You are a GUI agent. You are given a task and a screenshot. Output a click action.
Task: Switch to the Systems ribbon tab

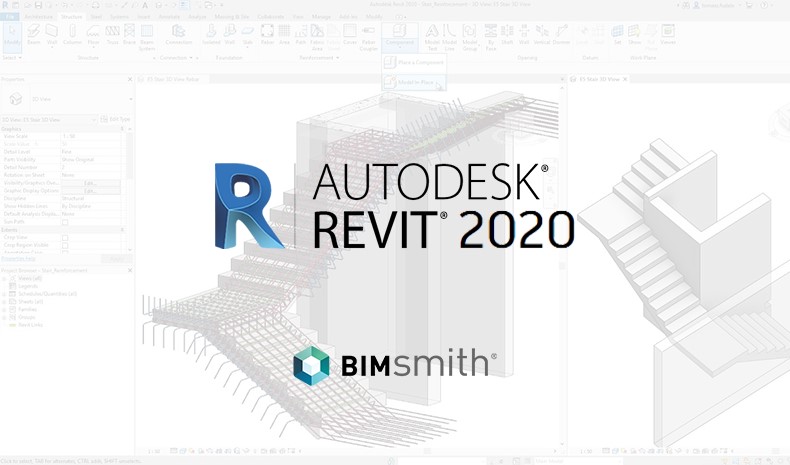coord(119,17)
